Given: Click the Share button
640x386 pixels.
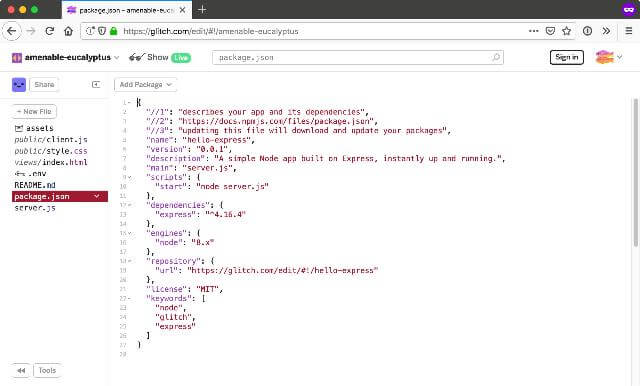Looking at the screenshot, I should click(44, 84).
